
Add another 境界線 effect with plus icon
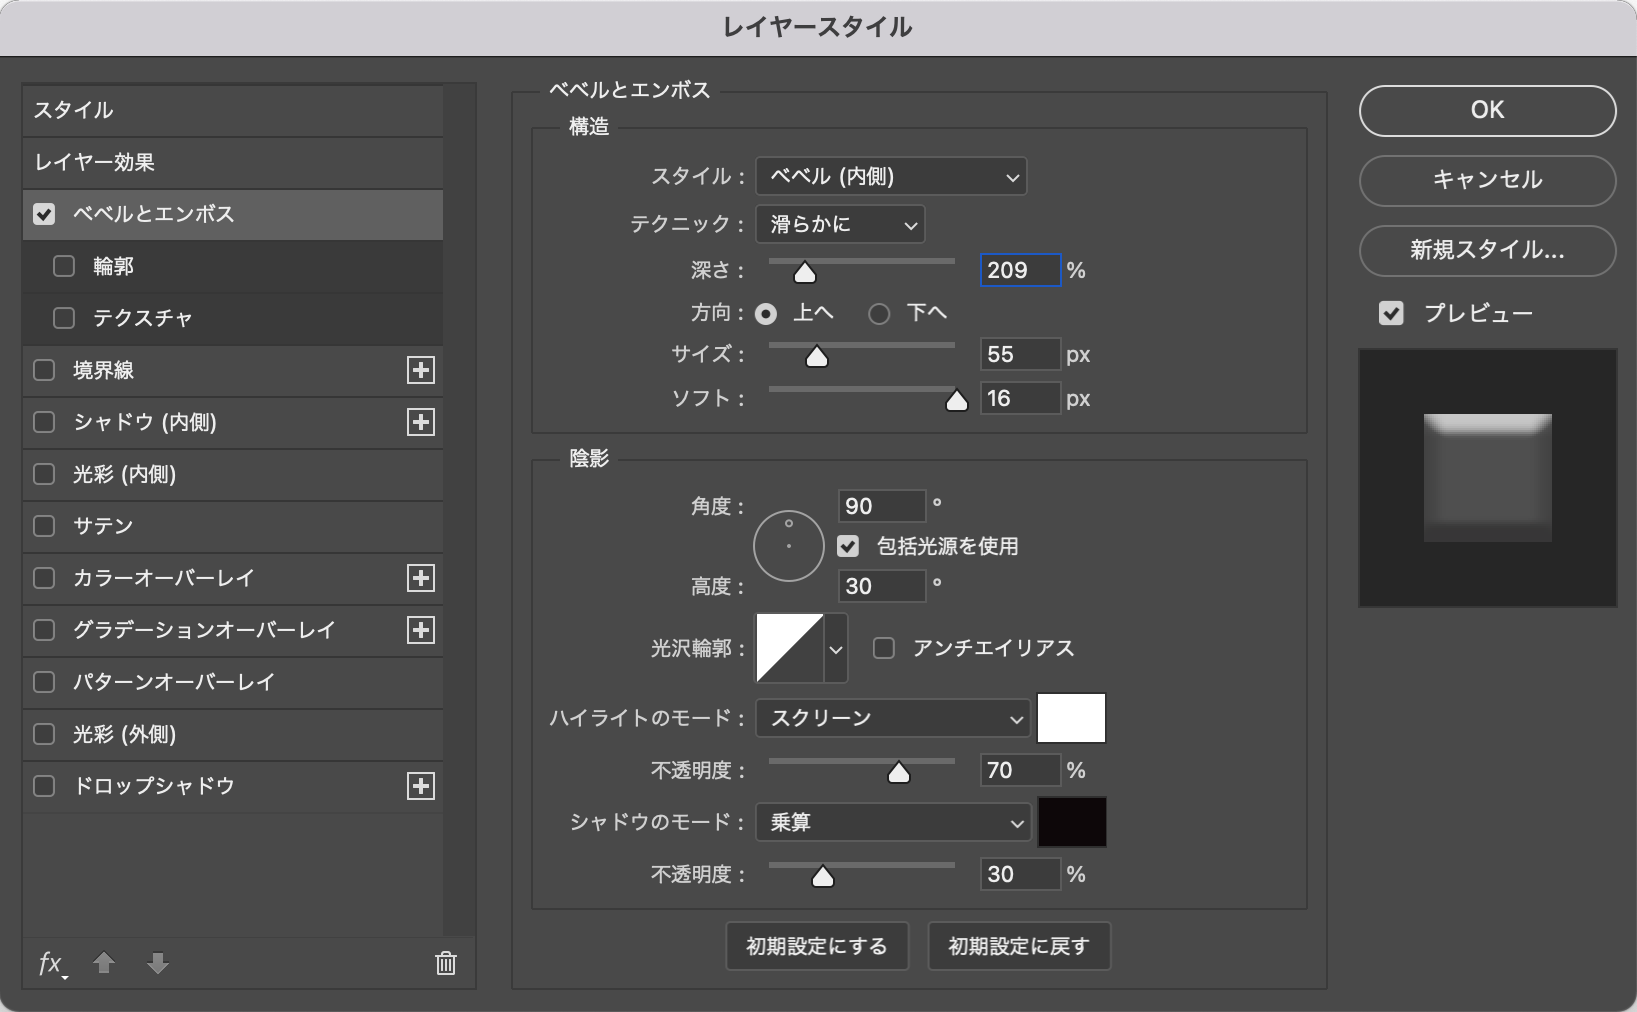tap(421, 370)
